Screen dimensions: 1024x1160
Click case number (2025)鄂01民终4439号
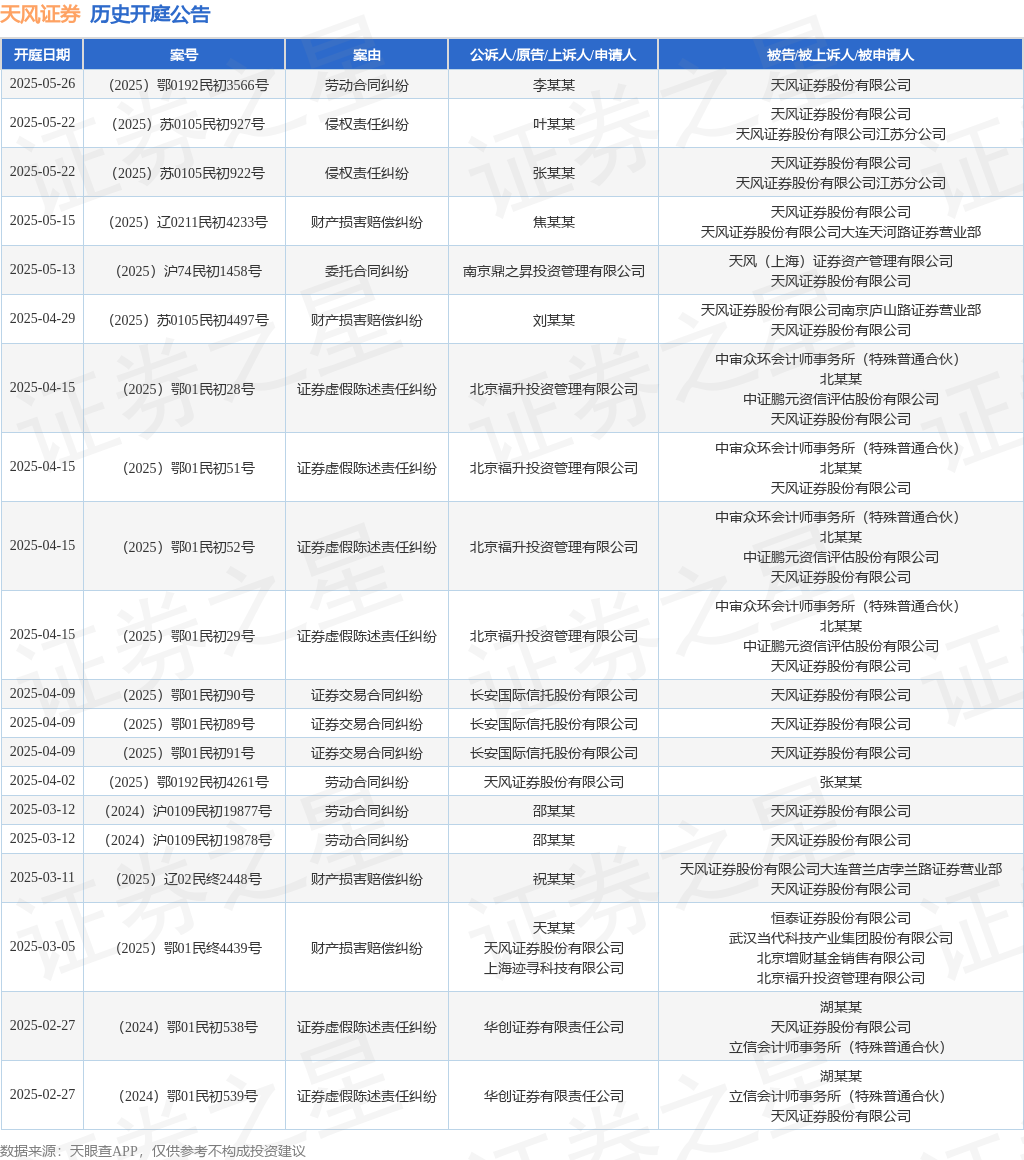click(x=188, y=948)
